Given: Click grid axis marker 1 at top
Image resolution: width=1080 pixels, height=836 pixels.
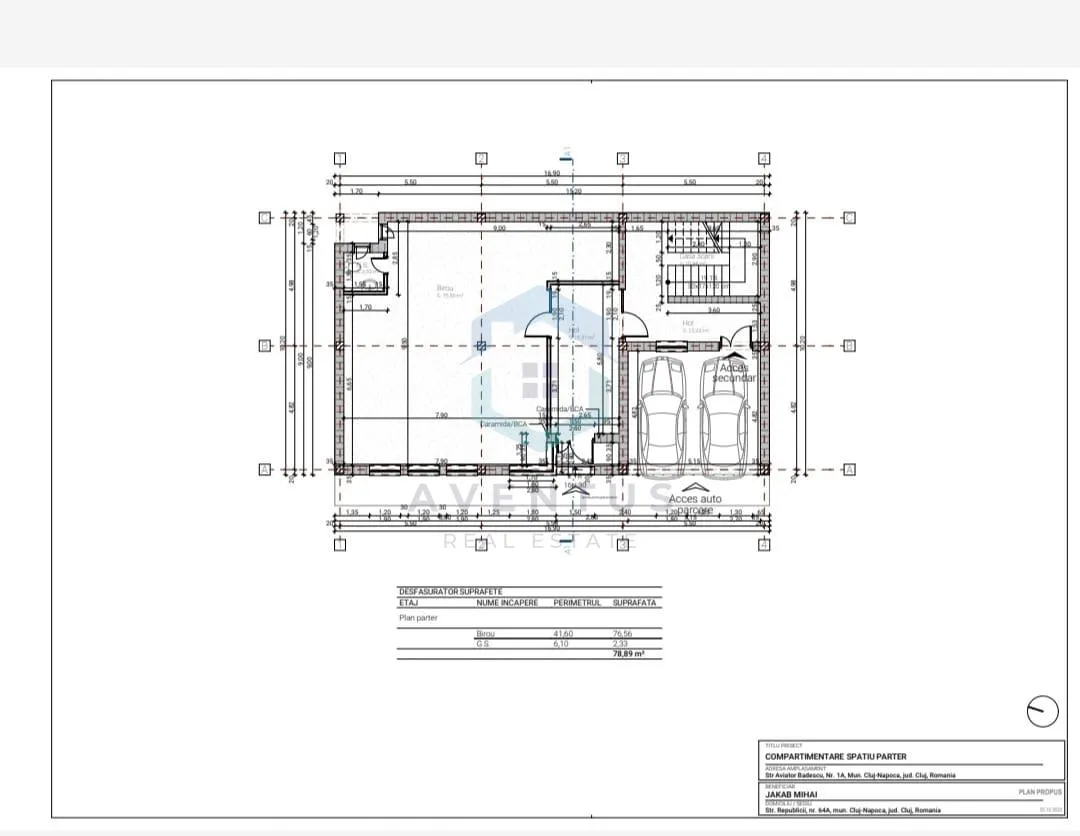Looking at the screenshot, I should pos(340,158).
